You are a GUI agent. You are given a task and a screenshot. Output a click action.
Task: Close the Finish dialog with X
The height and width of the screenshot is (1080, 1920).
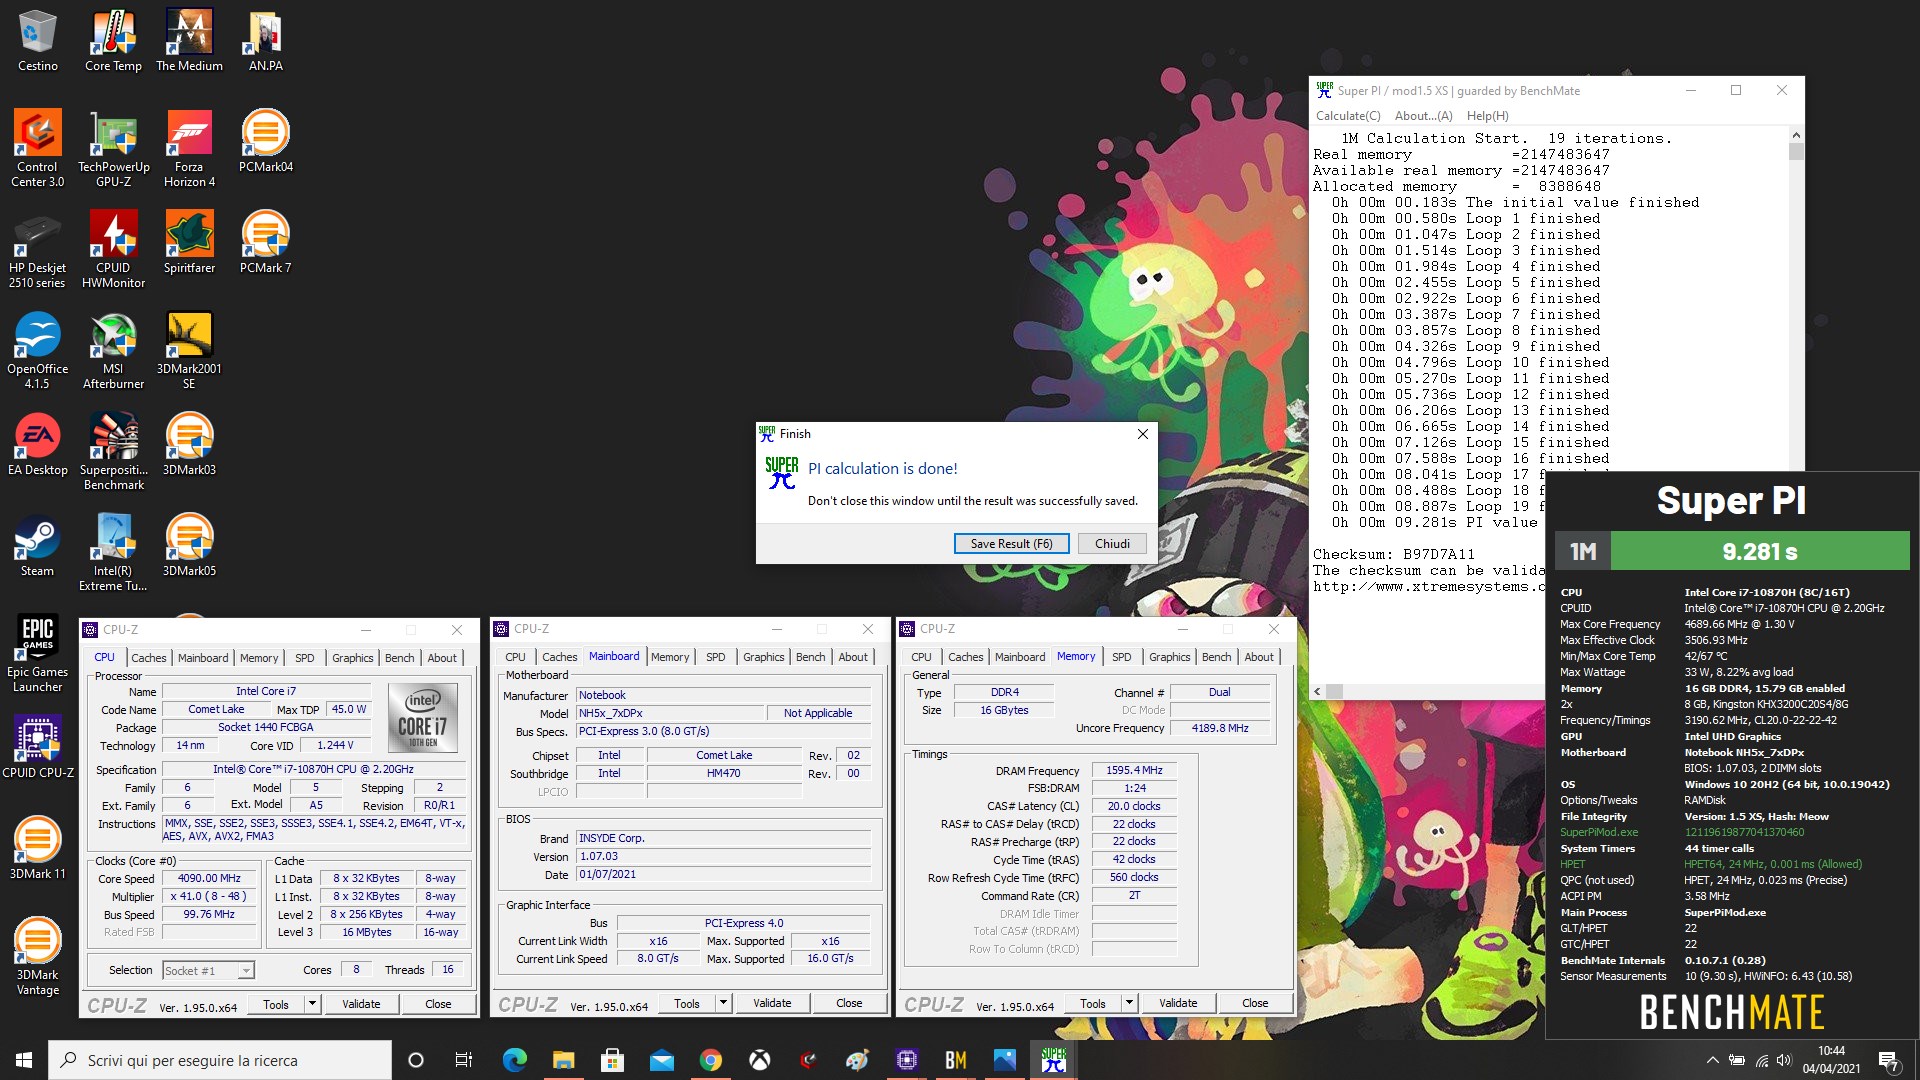pos(1142,434)
